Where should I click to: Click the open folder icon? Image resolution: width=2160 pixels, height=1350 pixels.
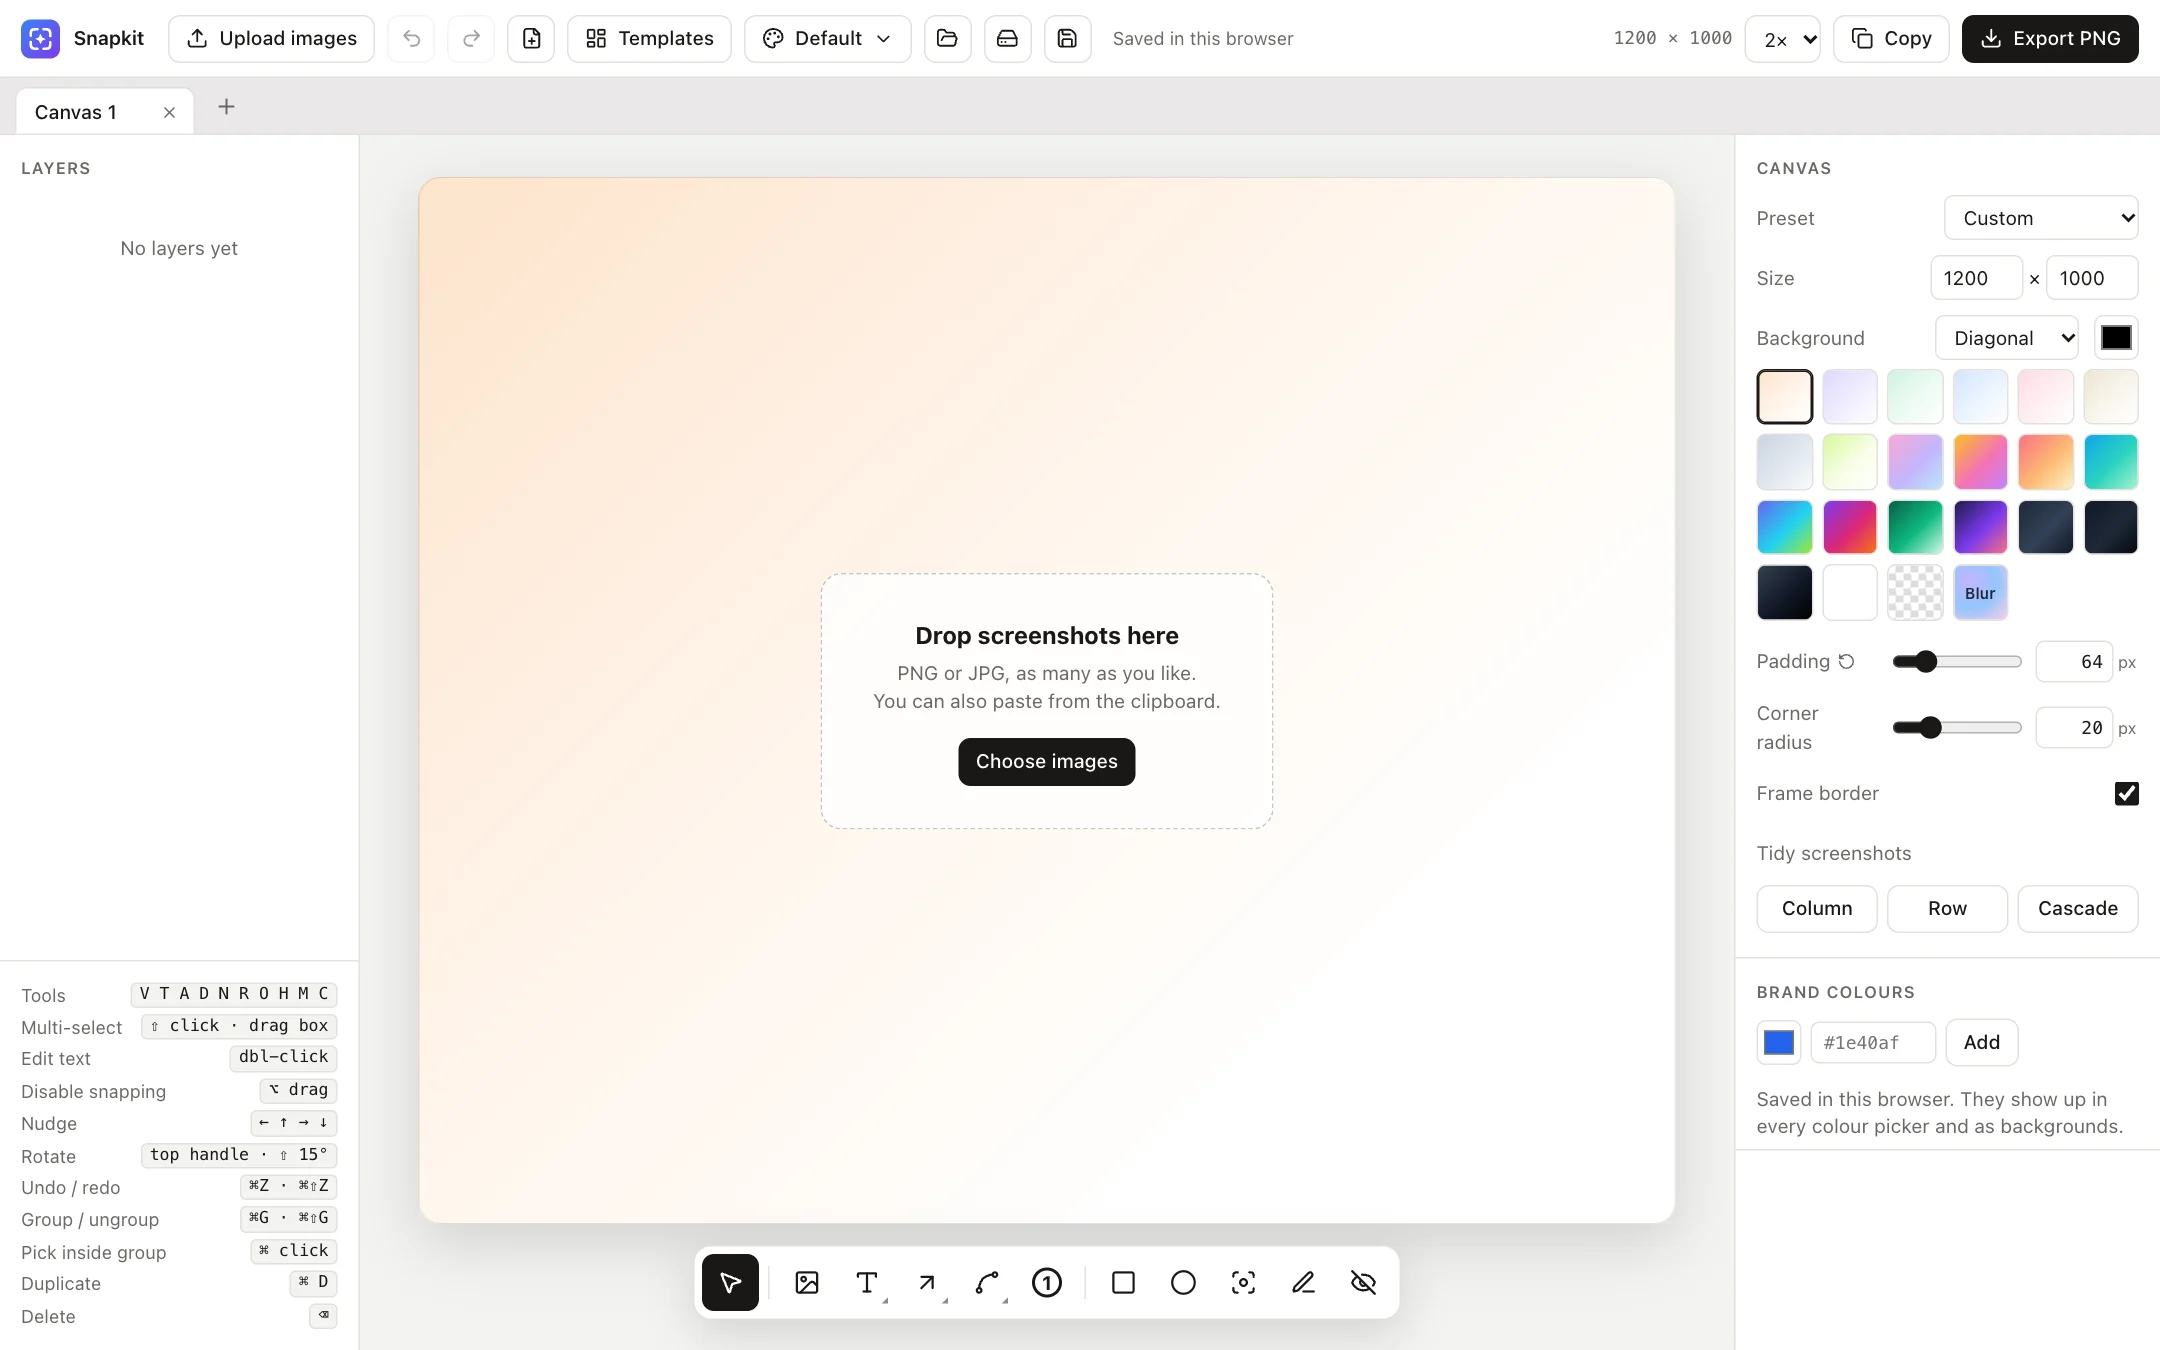click(x=947, y=38)
